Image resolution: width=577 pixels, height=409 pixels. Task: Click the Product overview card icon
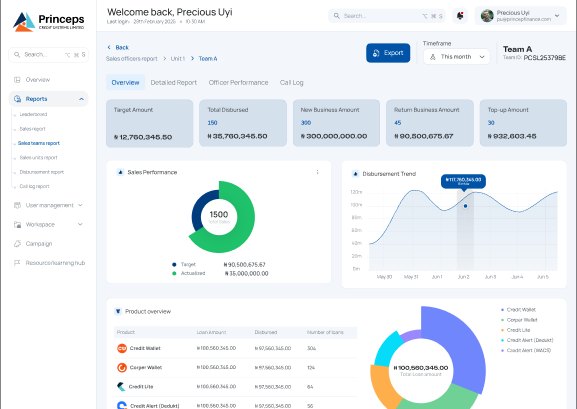coord(118,311)
